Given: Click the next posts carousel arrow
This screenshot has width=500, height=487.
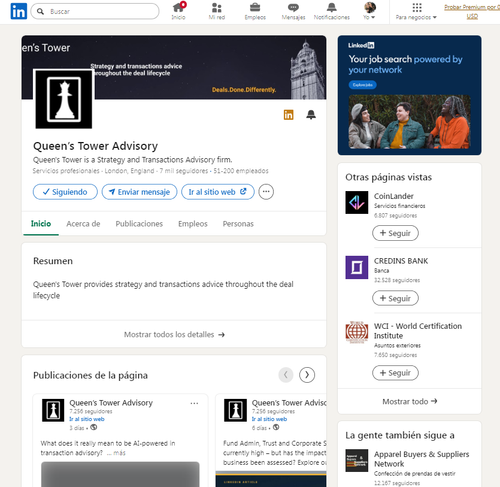Looking at the screenshot, I should click(307, 375).
